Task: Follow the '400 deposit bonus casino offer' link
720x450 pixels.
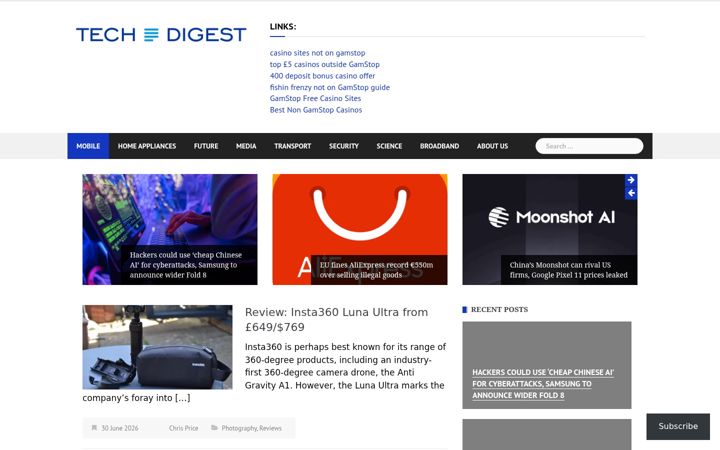Action: (322, 76)
